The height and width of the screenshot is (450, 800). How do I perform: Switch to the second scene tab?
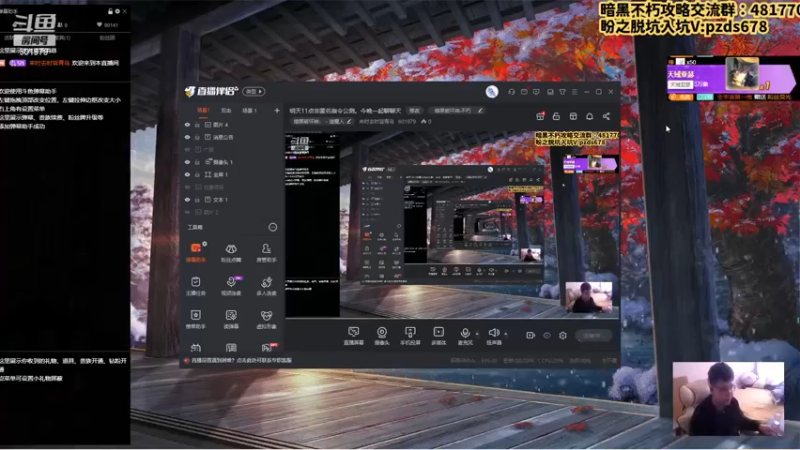pyautogui.click(x=226, y=110)
